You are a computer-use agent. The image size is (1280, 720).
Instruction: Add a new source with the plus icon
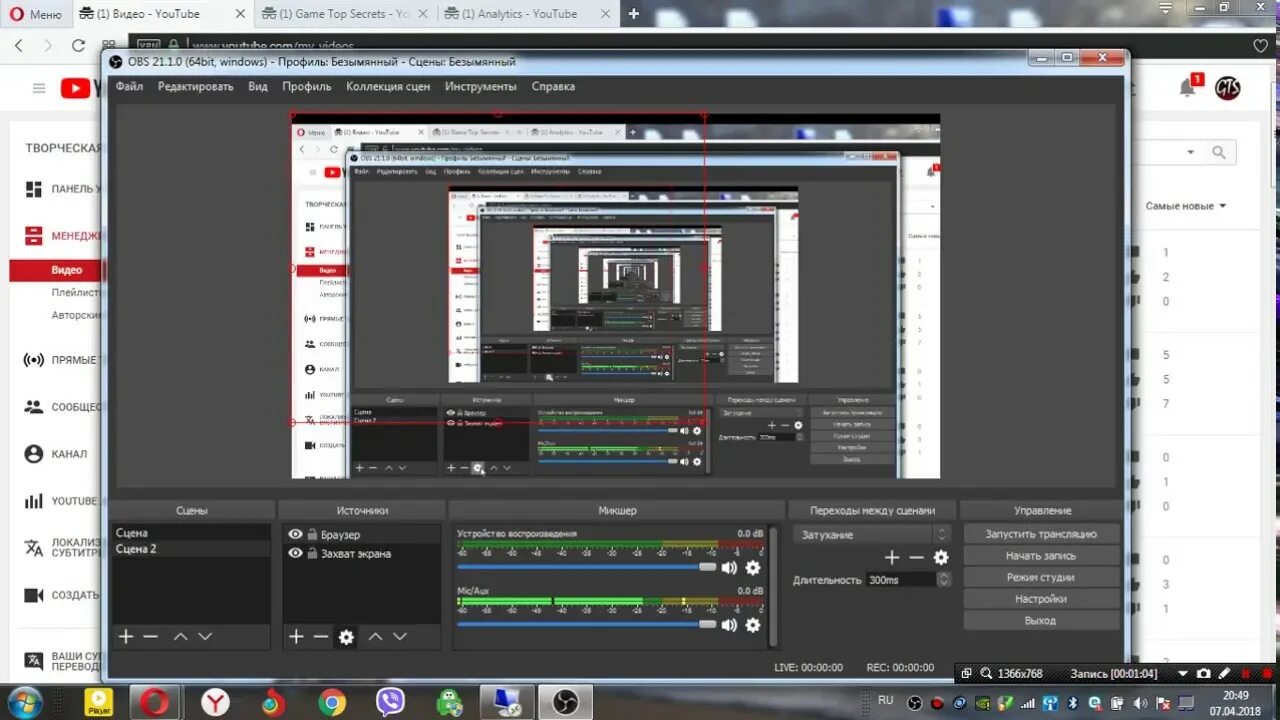pos(296,637)
